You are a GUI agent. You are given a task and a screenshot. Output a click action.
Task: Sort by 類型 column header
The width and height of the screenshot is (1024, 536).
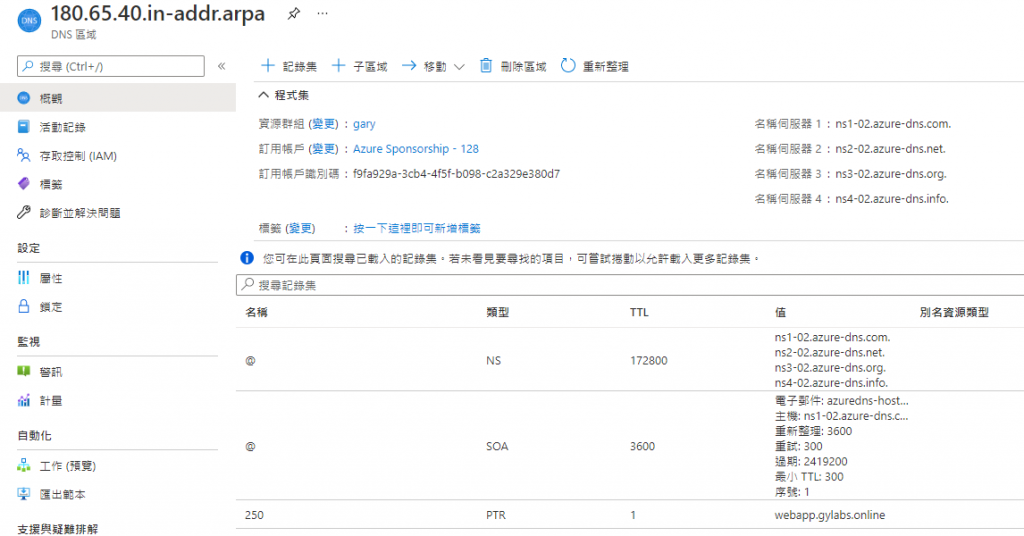pos(498,312)
